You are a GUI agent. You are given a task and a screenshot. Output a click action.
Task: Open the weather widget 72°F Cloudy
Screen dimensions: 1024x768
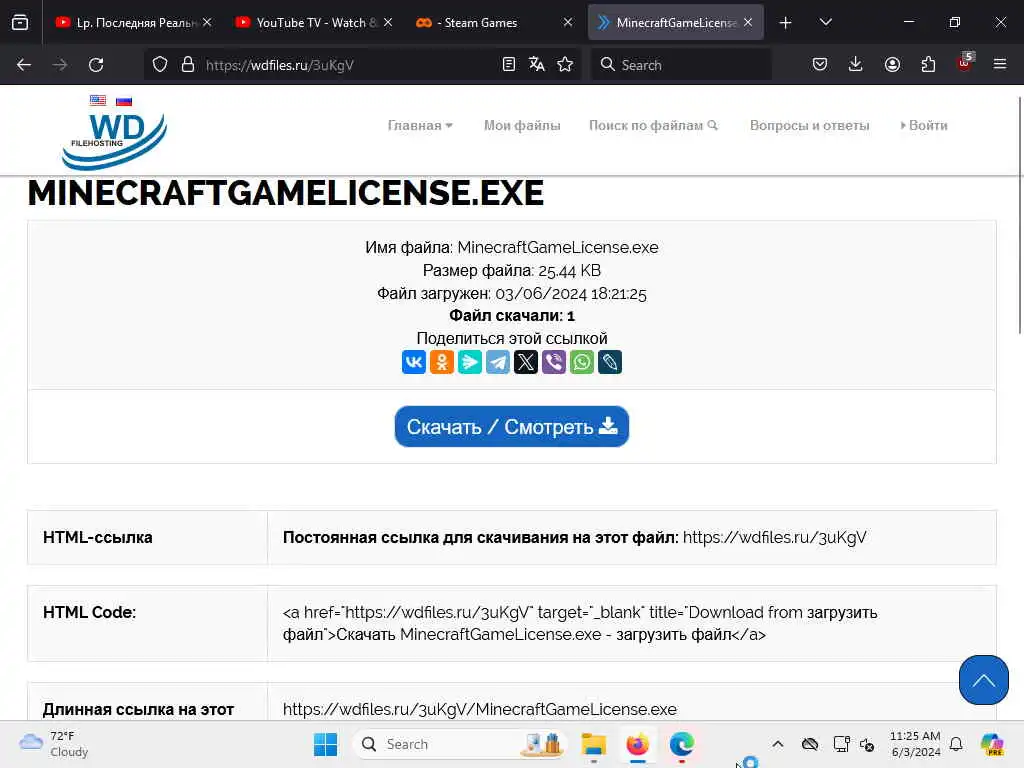54,744
